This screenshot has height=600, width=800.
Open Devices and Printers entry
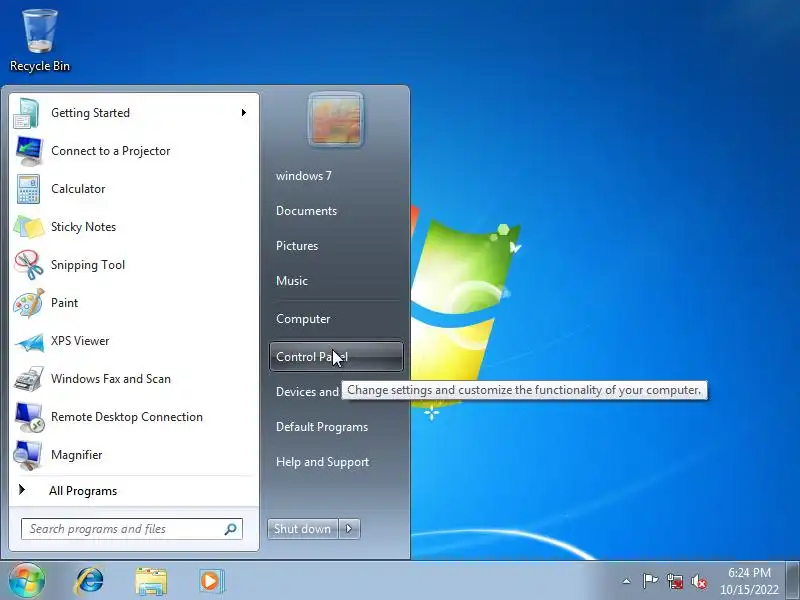pyautogui.click(x=307, y=392)
